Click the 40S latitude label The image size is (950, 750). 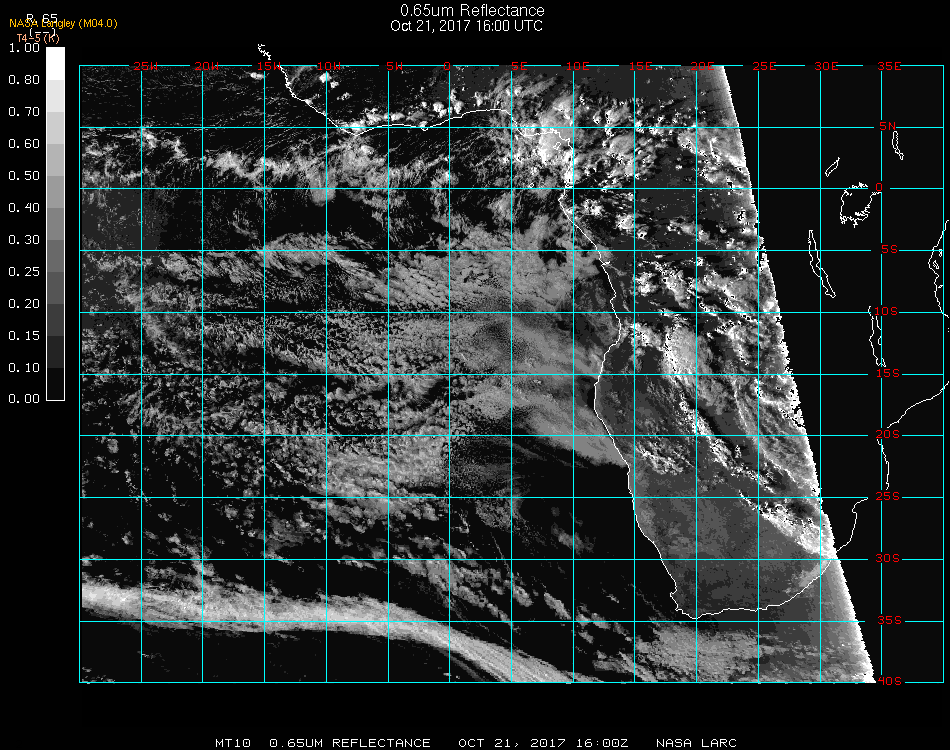click(889, 682)
